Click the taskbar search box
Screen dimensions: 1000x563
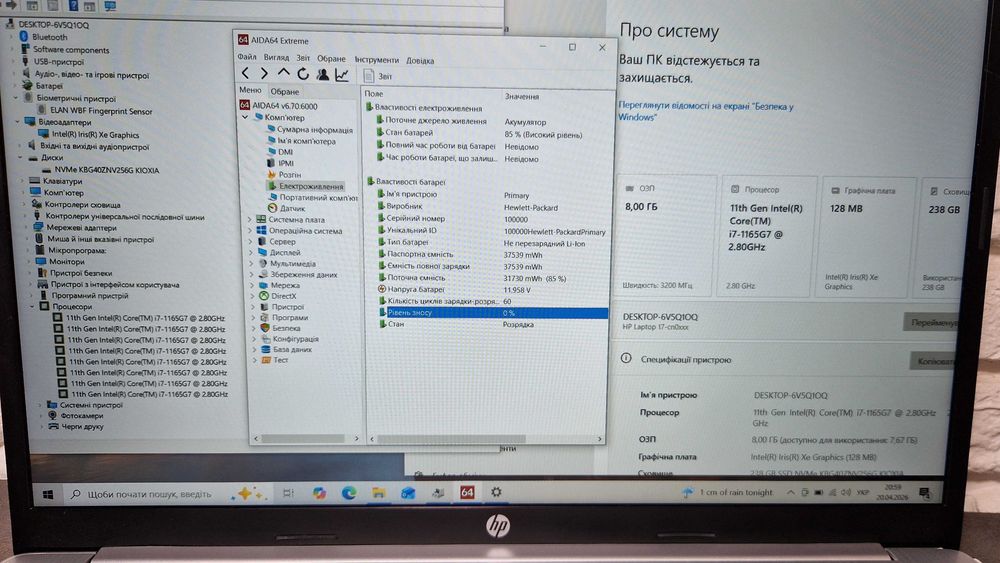click(x=149, y=494)
